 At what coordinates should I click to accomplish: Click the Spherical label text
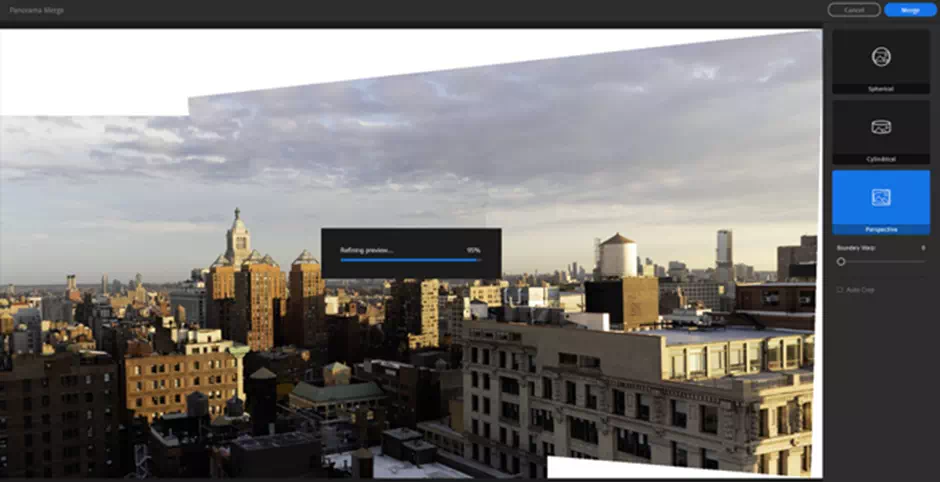pos(881,89)
